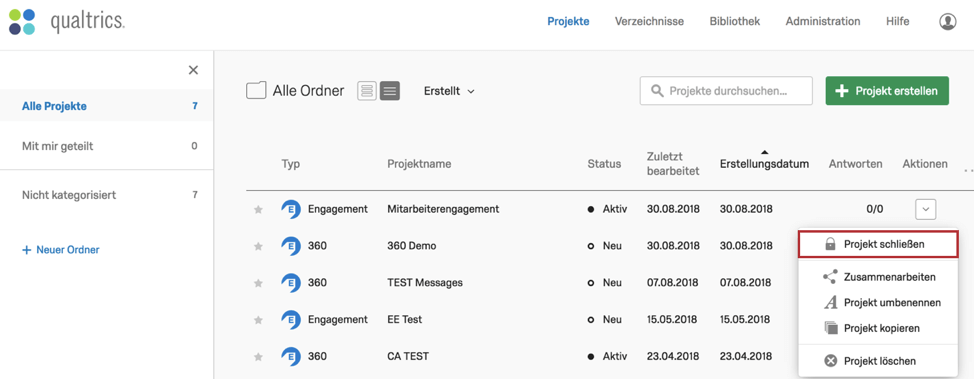The image size is (974, 379).
Task: Add a folder via Neuer Ordner
Action: click(61, 250)
